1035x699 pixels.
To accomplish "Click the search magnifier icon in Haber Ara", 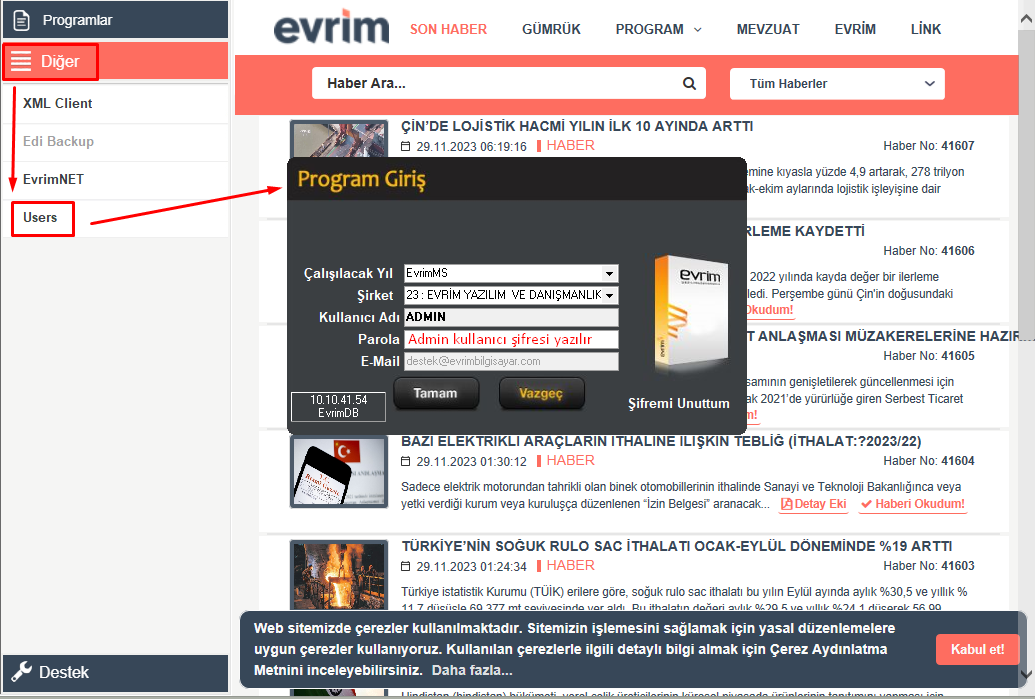I will (689, 83).
